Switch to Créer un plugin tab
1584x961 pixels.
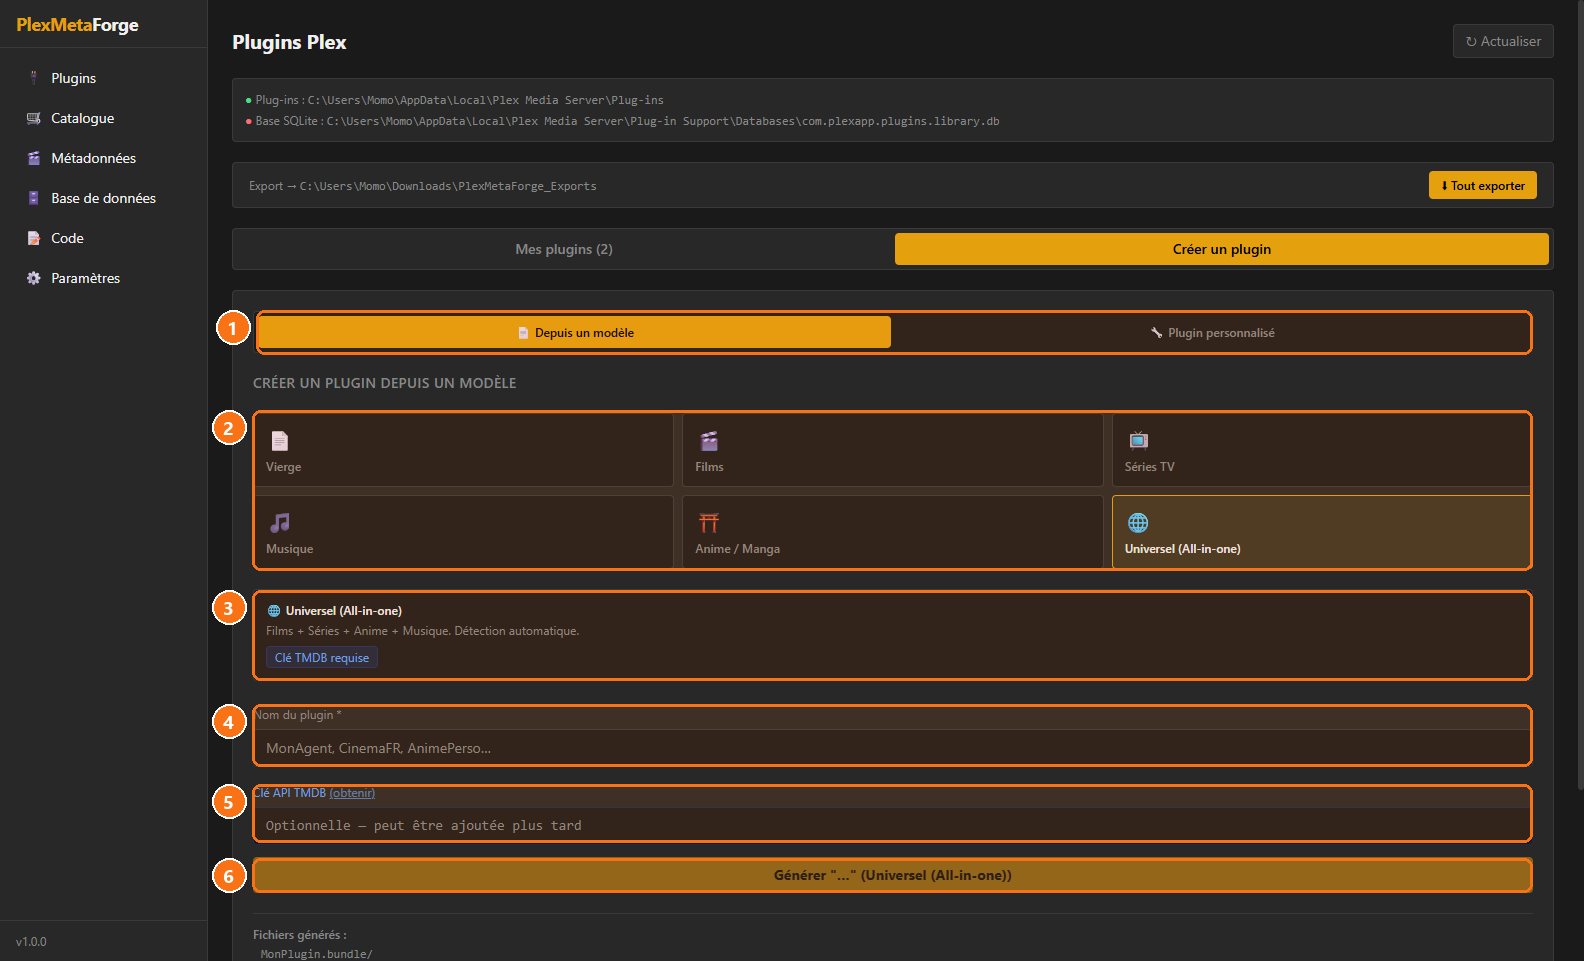[1222, 249]
